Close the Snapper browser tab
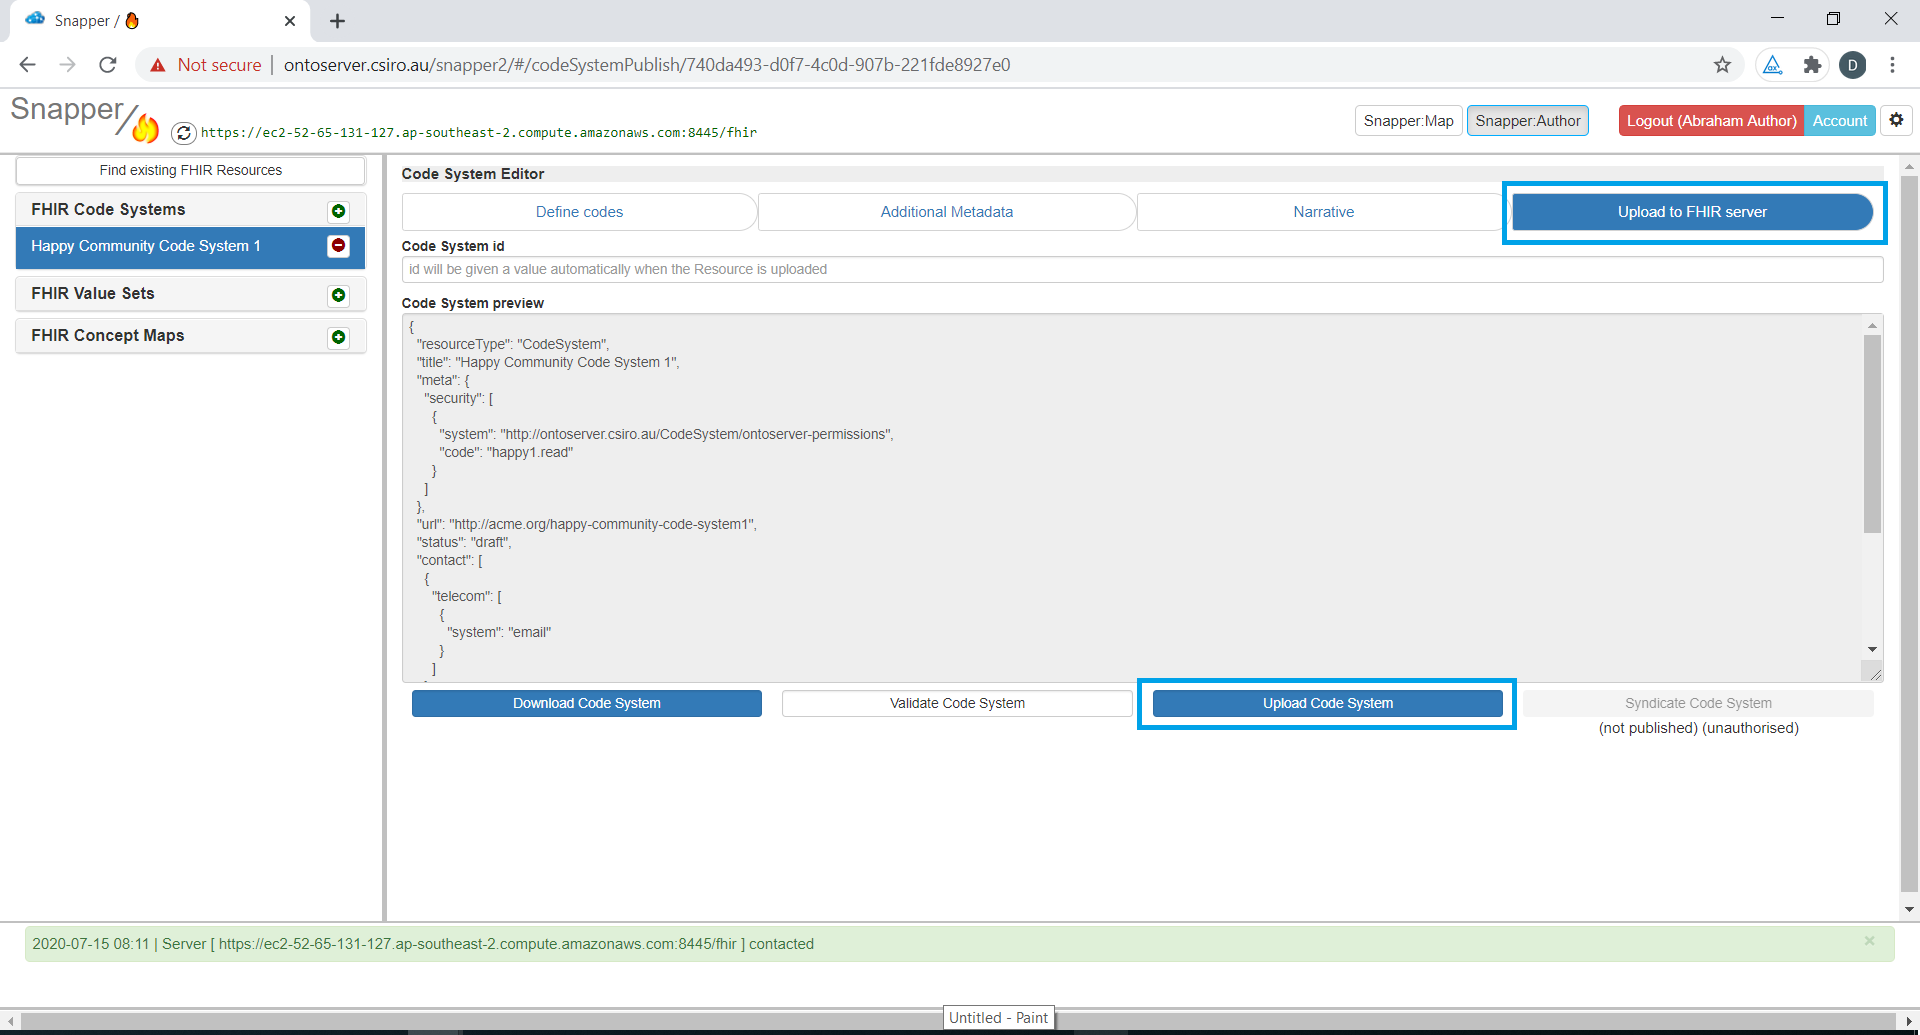 click(x=290, y=21)
